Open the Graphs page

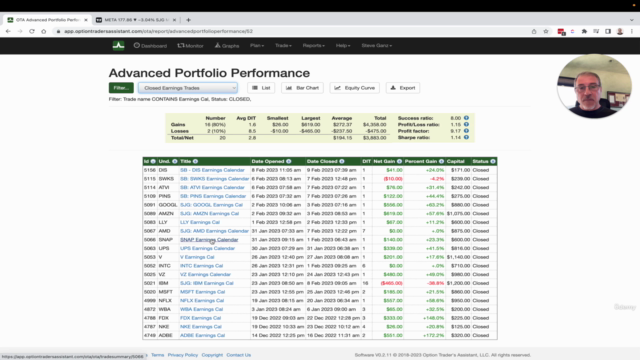(227, 46)
